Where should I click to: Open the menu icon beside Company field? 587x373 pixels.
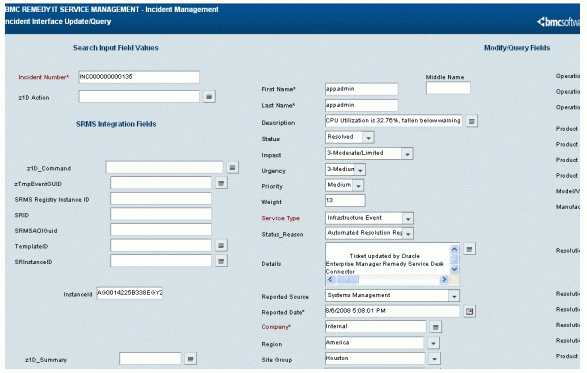click(x=435, y=327)
